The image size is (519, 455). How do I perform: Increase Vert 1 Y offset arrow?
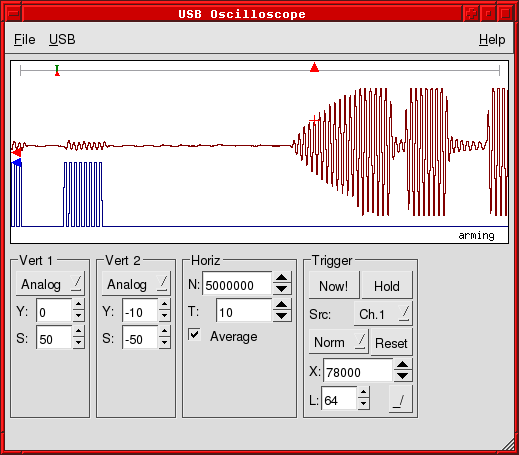(78, 304)
